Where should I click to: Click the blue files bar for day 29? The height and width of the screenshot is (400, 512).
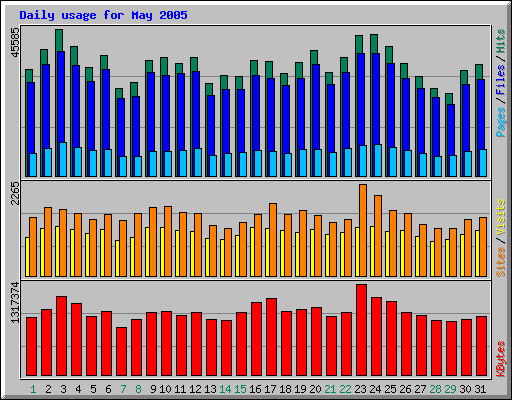pos(451,130)
